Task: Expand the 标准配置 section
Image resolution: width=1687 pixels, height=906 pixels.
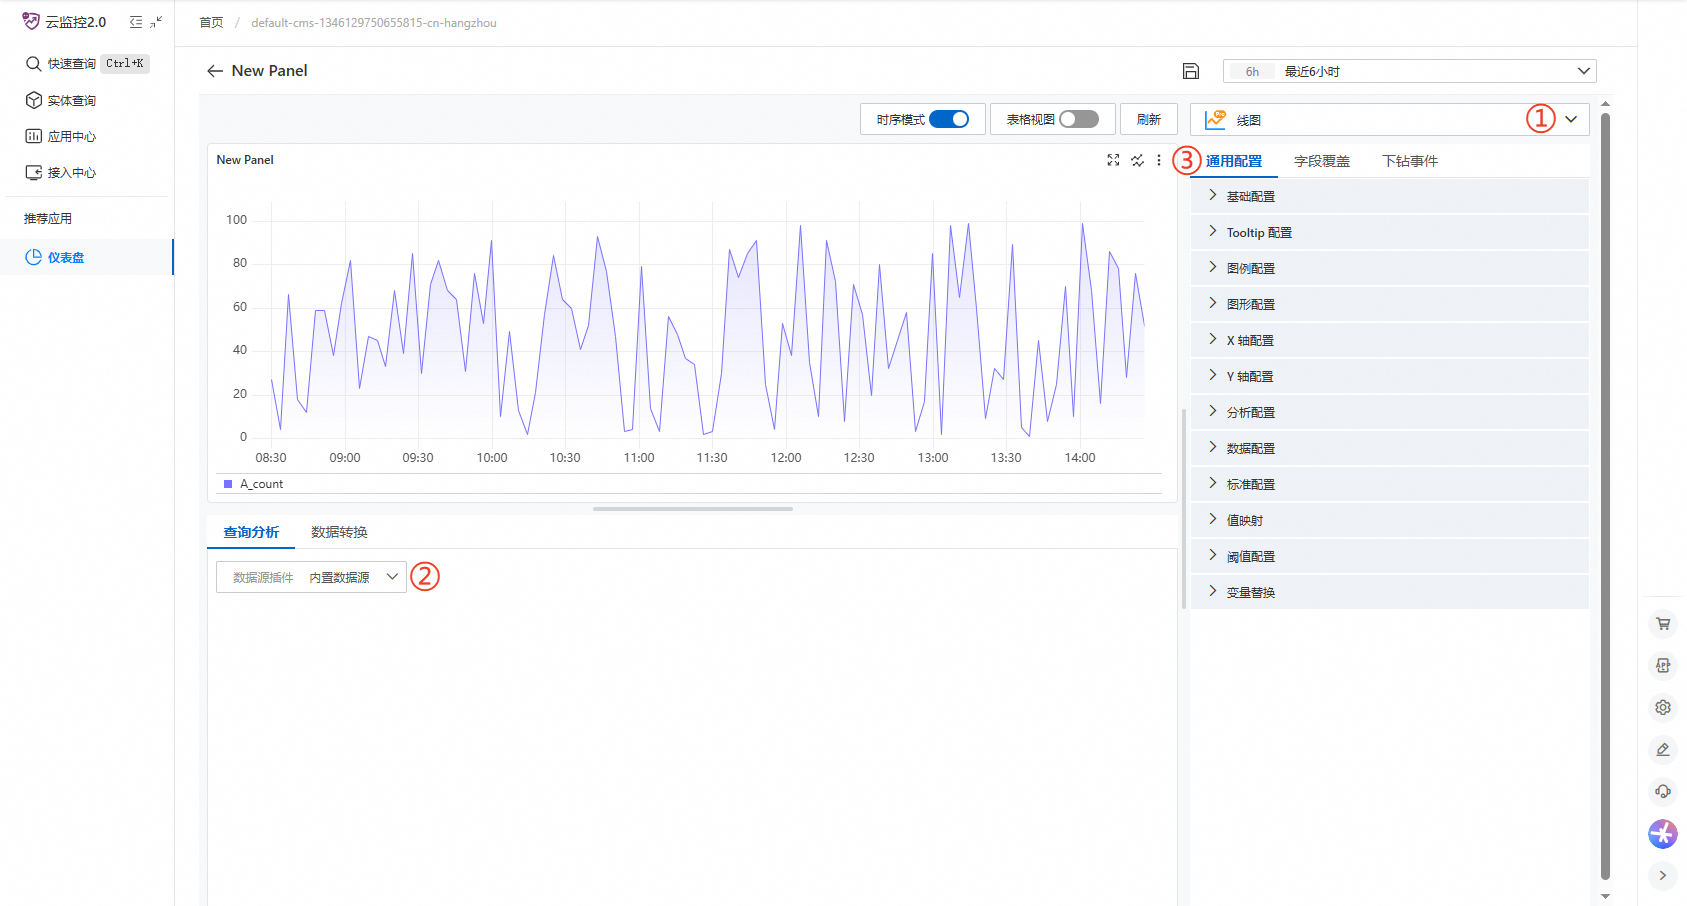Action: tap(1389, 484)
